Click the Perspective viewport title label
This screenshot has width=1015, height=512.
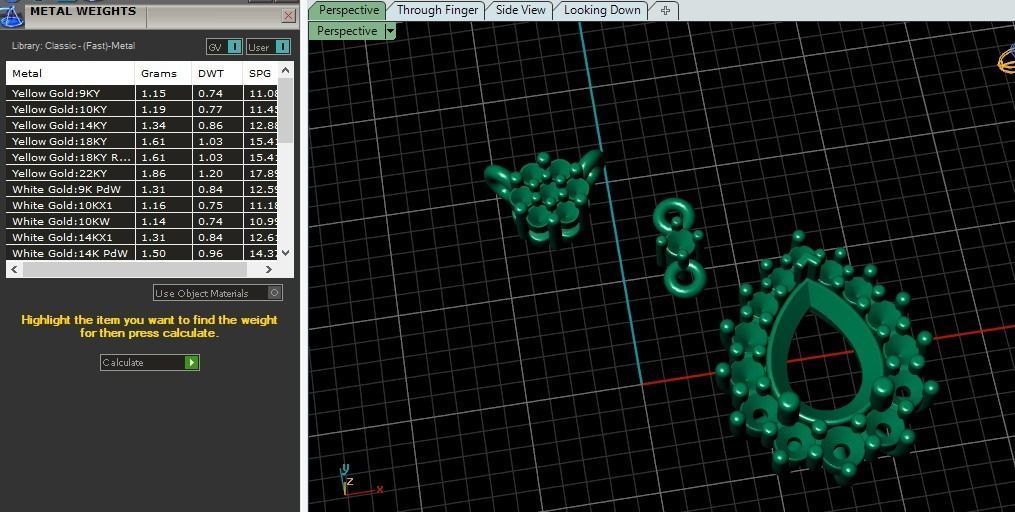pyautogui.click(x=346, y=30)
